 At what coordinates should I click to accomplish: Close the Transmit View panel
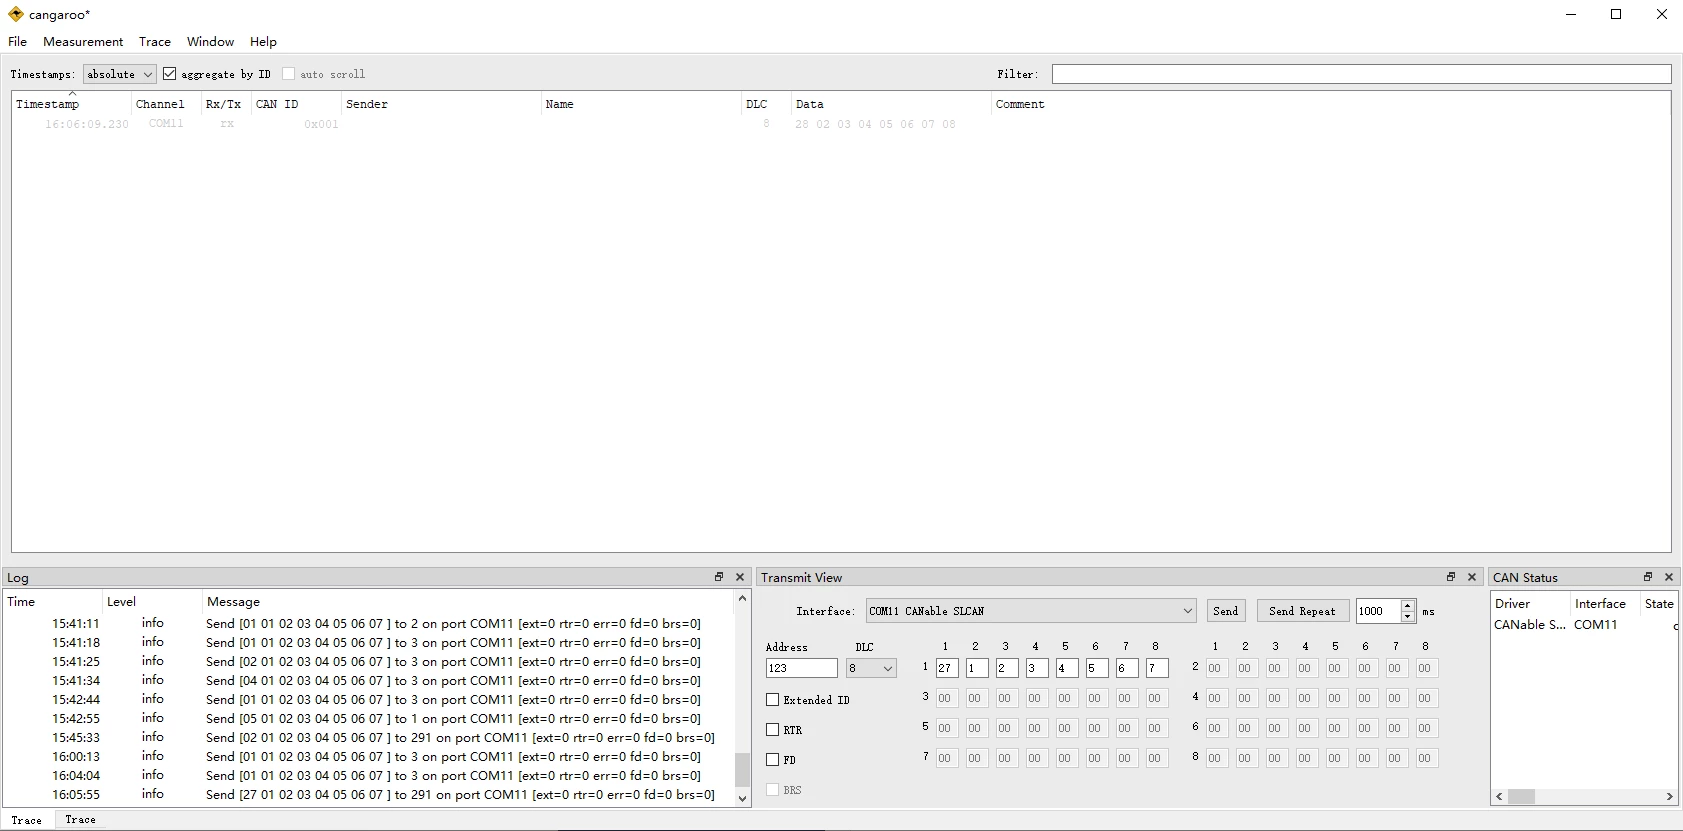pyautogui.click(x=1472, y=577)
